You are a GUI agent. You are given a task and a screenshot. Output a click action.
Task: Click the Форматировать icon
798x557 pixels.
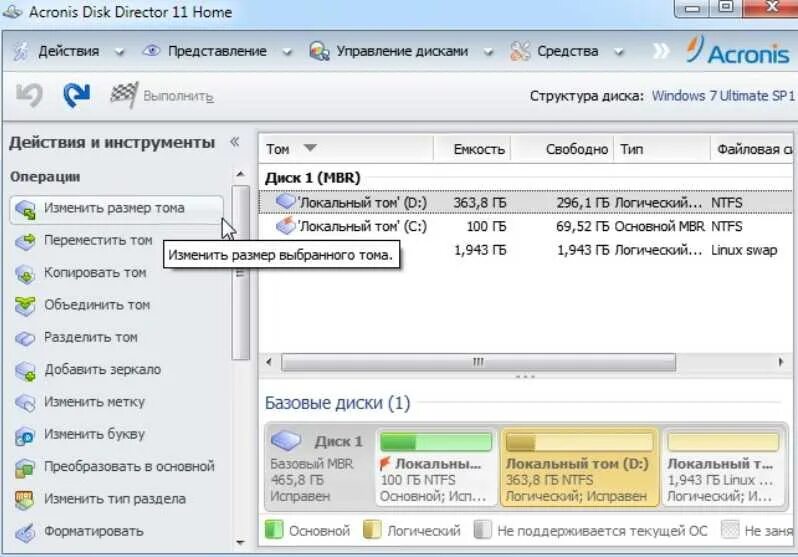coord(25,532)
